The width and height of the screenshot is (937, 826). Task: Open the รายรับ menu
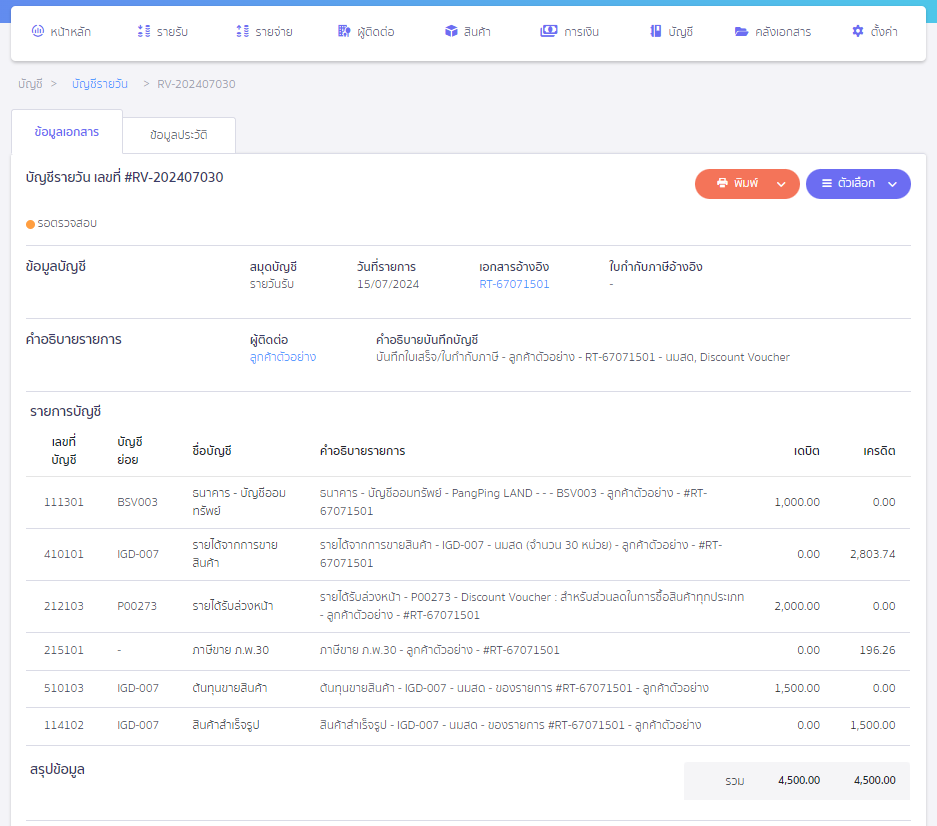(163, 32)
